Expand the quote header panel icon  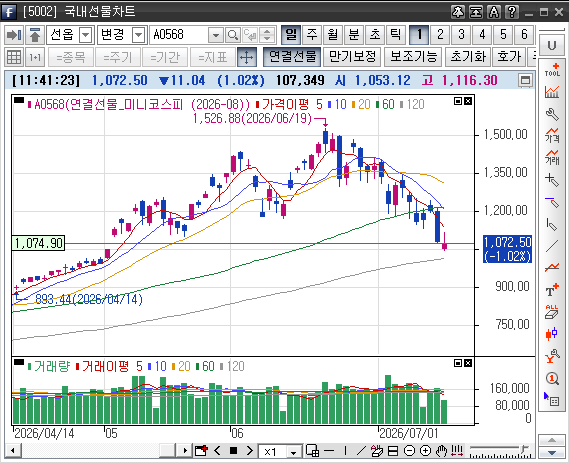[x=525, y=80]
